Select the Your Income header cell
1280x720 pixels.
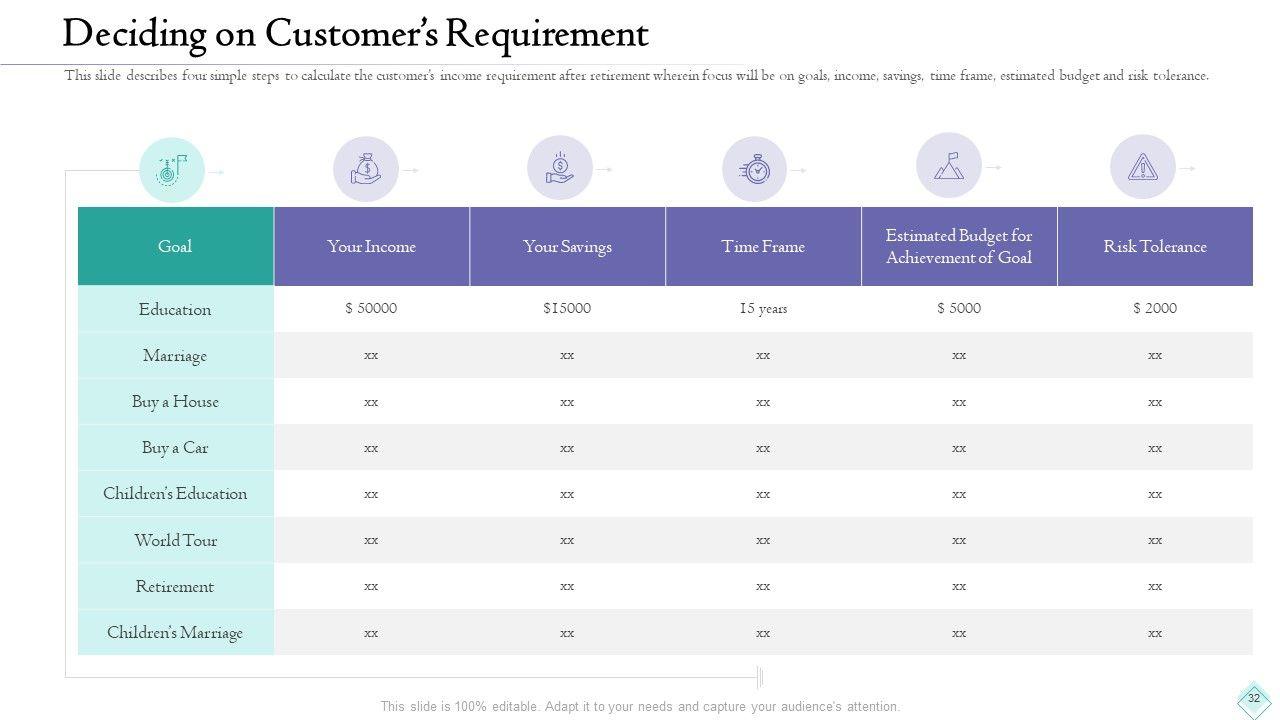point(371,246)
